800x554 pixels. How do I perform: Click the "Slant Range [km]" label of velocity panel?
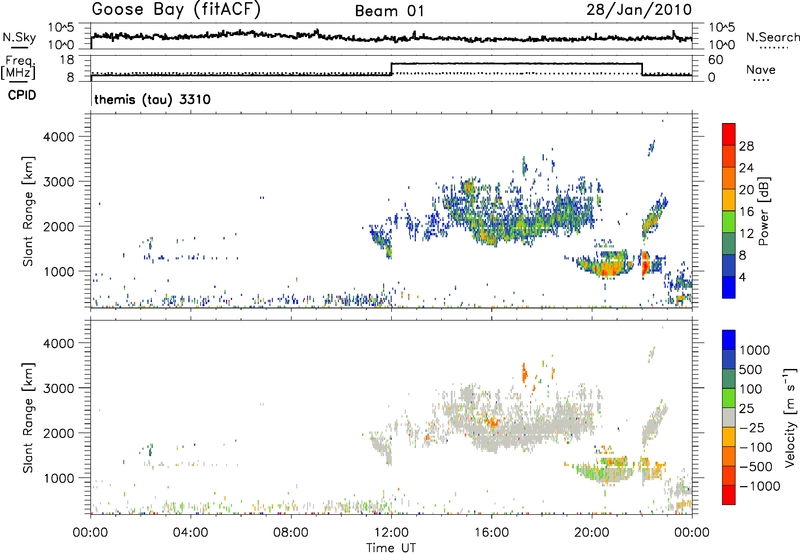28,418
